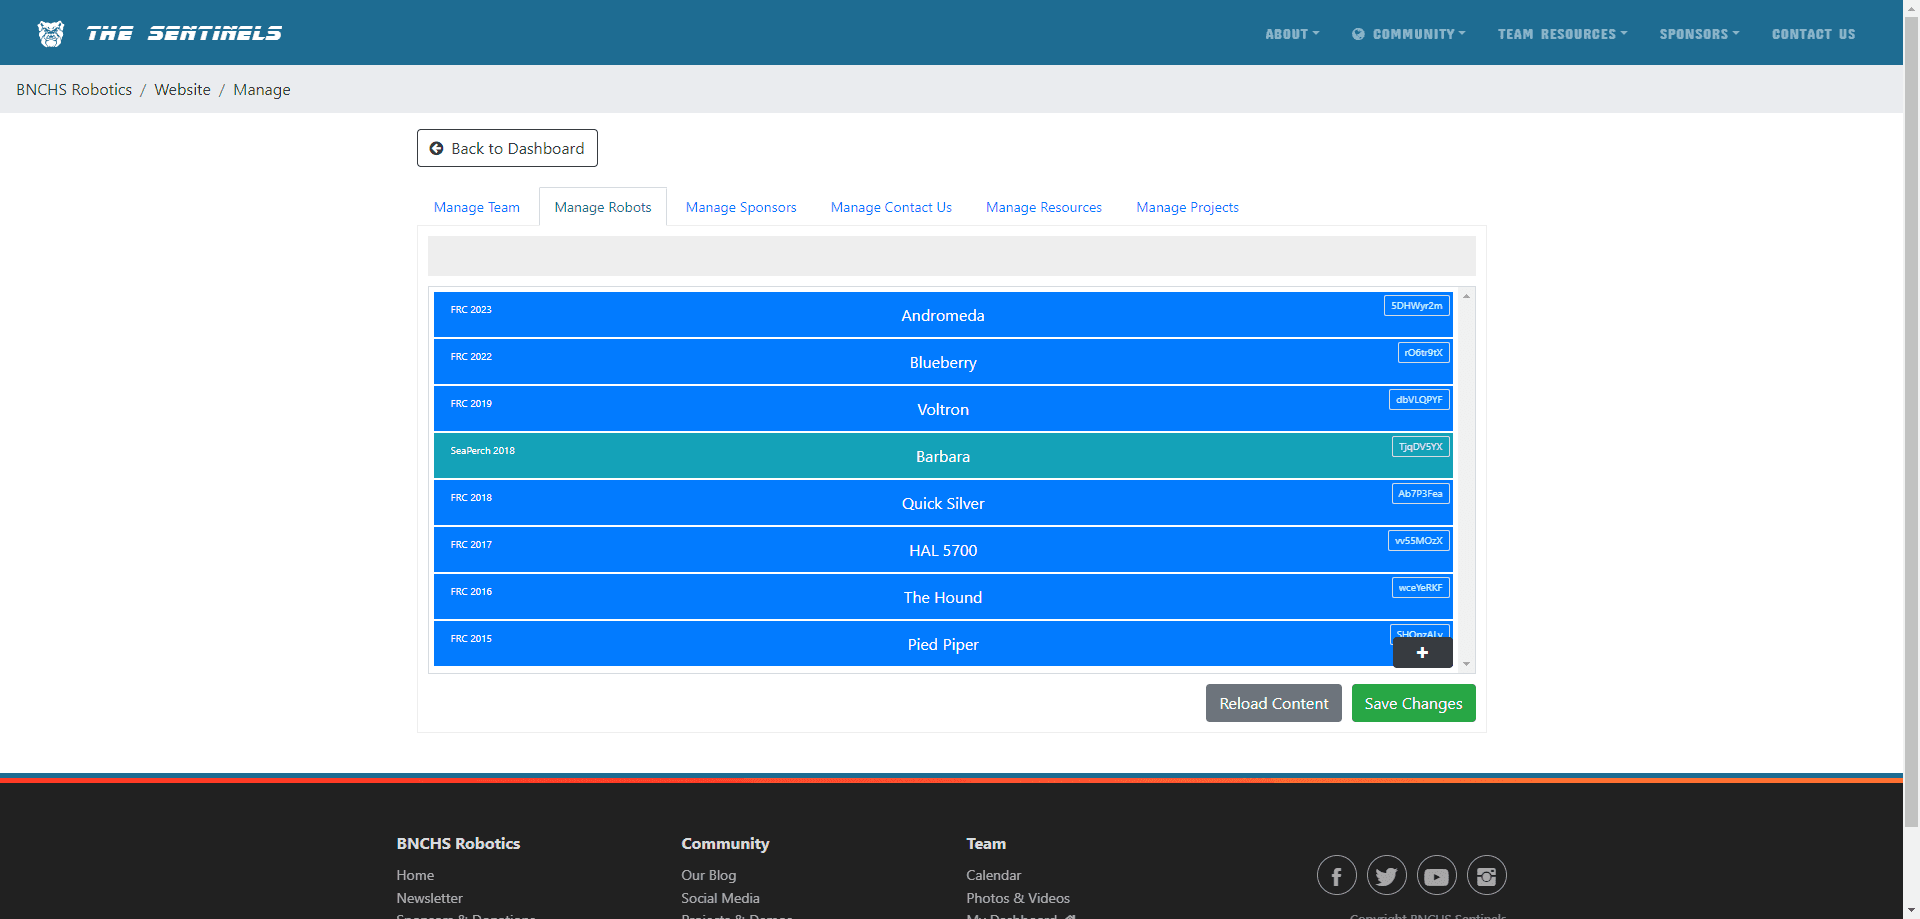Open the YouTube channel icon
Image resolution: width=1920 pixels, height=919 pixels.
click(1436, 874)
